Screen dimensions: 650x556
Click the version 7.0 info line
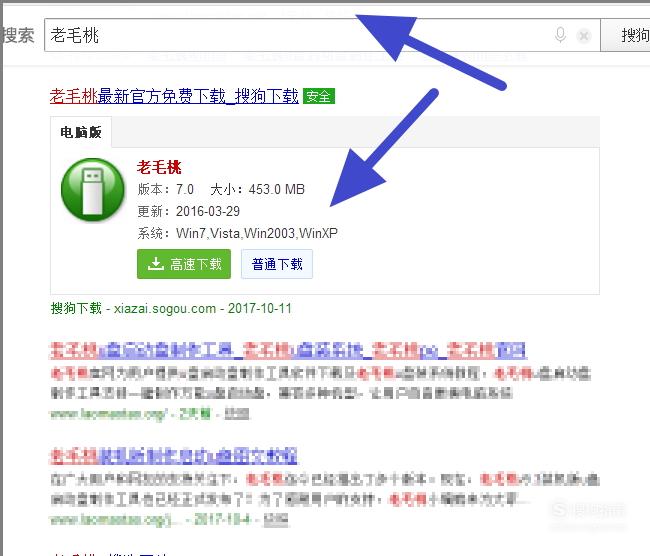166,189
